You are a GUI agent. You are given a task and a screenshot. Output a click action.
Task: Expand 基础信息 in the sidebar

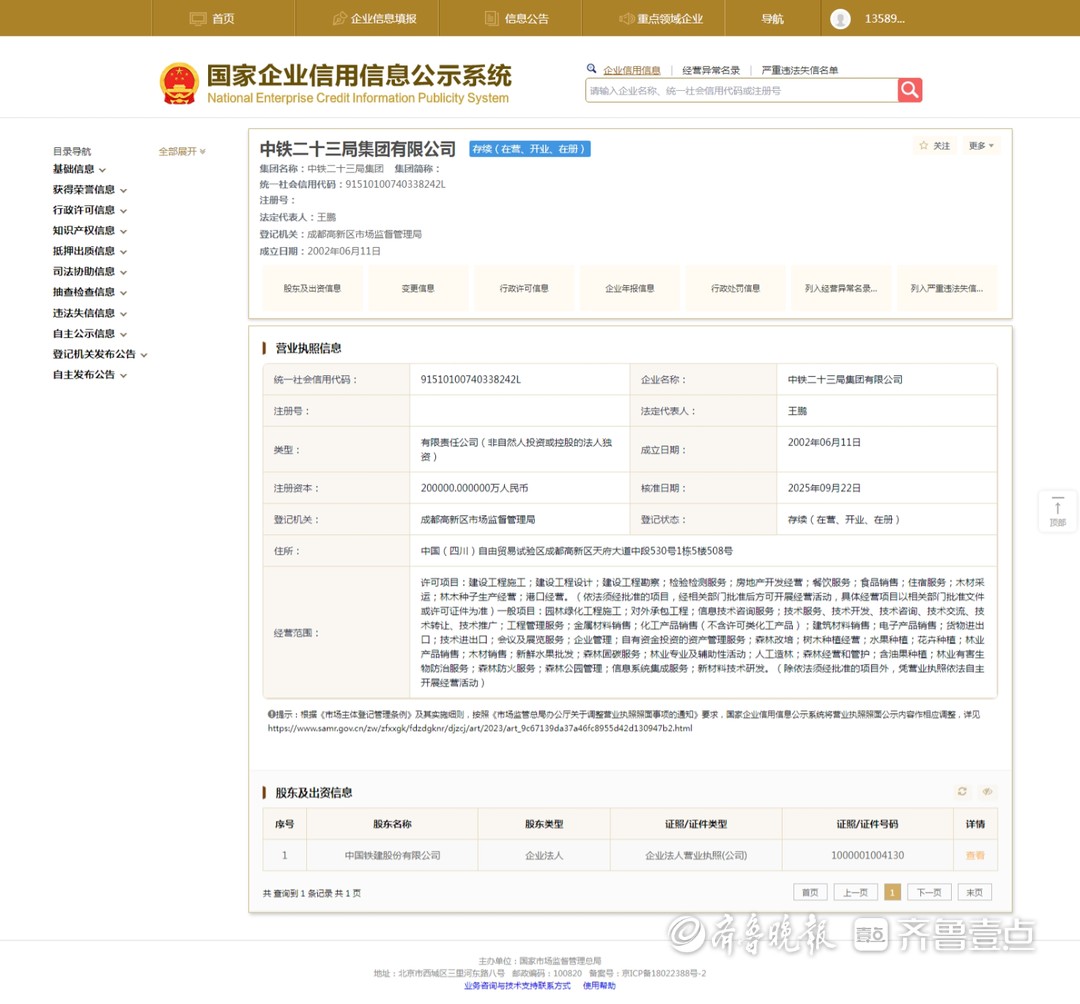(x=79, y=169)
